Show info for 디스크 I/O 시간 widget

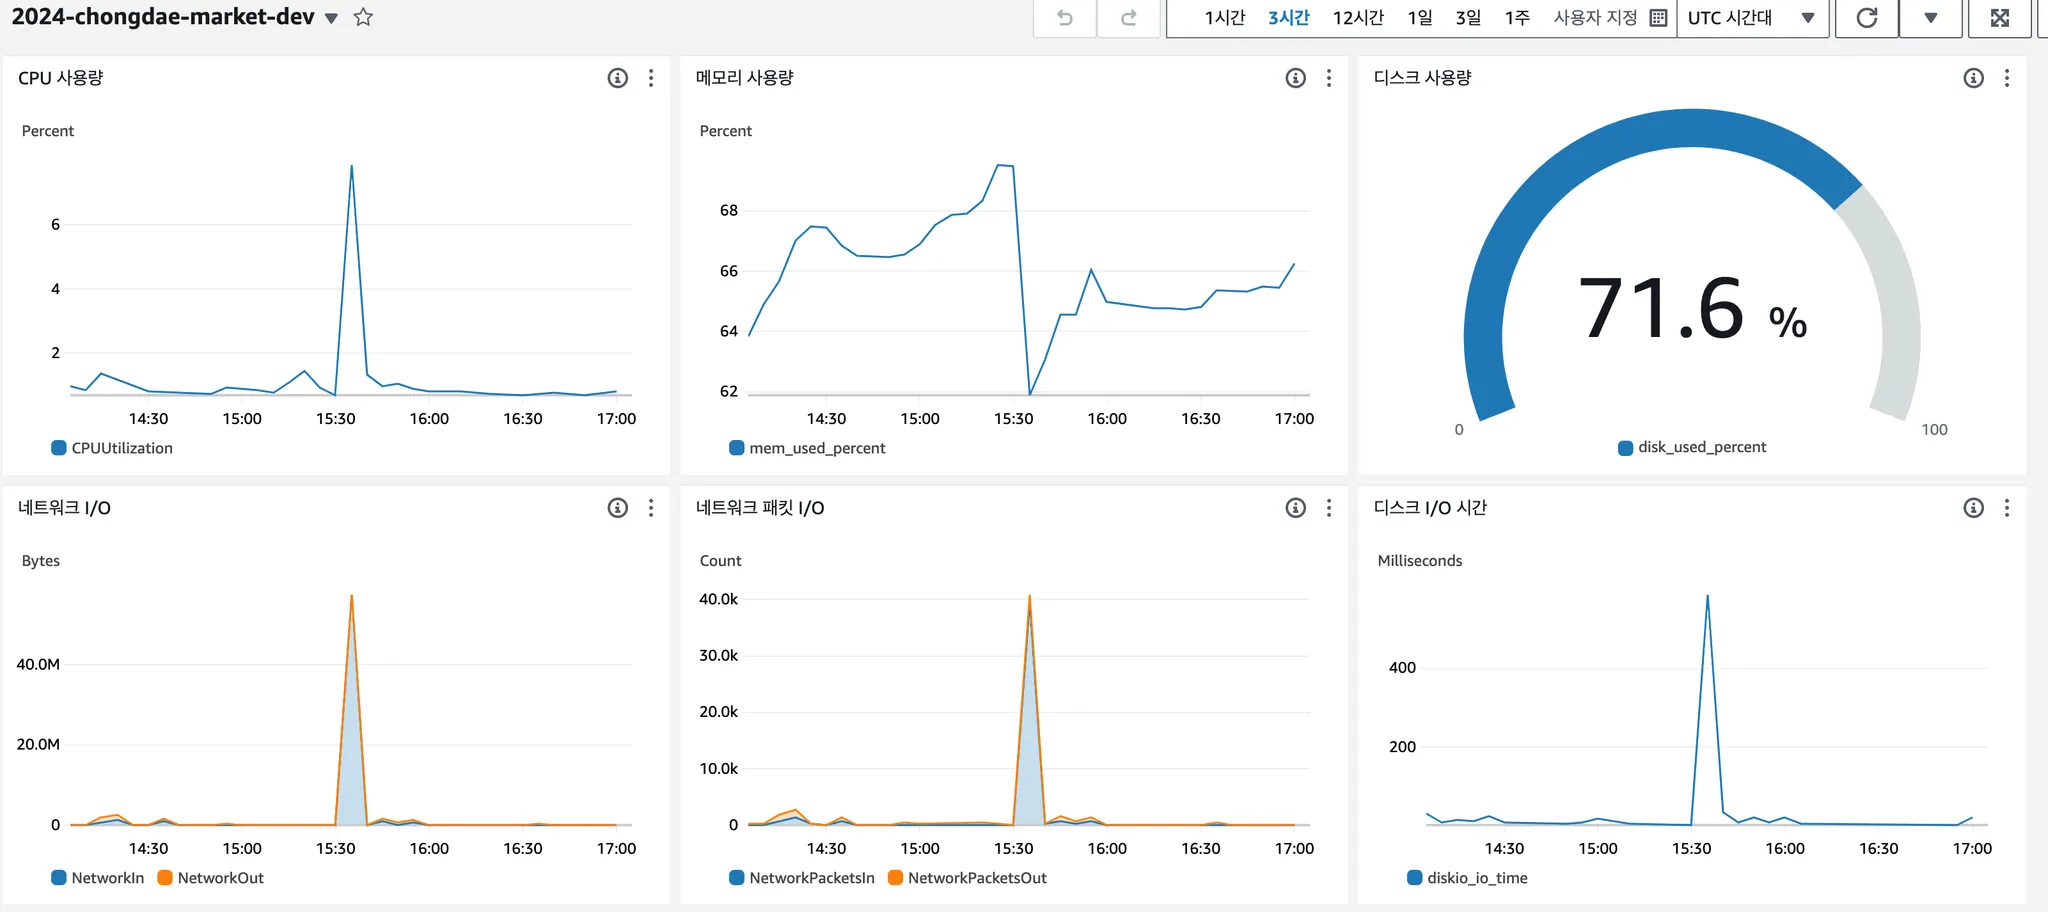(1974, 508)
